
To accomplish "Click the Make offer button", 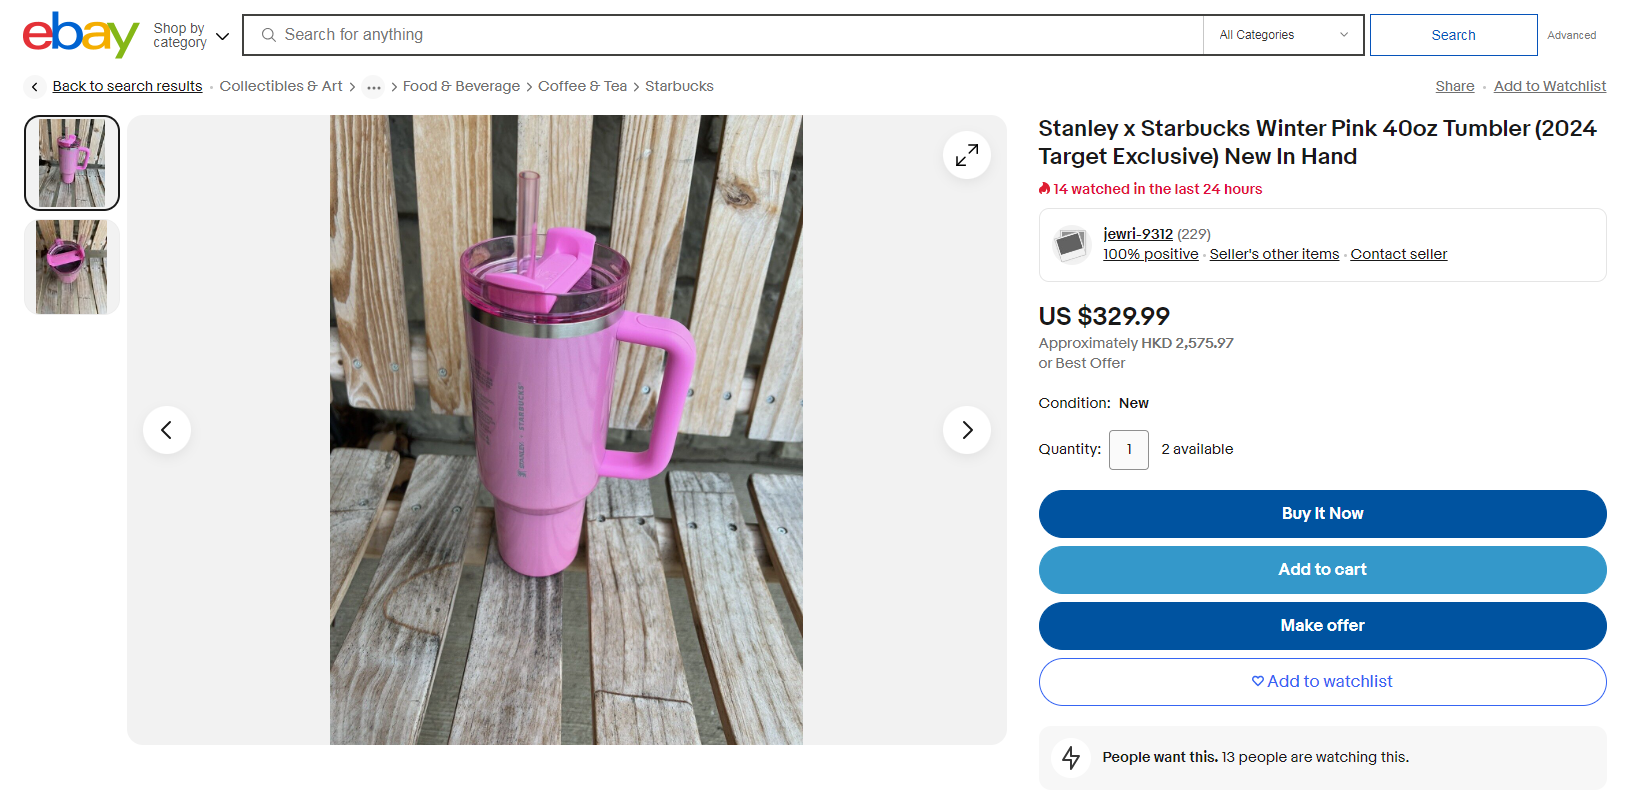I will click(1322, 626).
